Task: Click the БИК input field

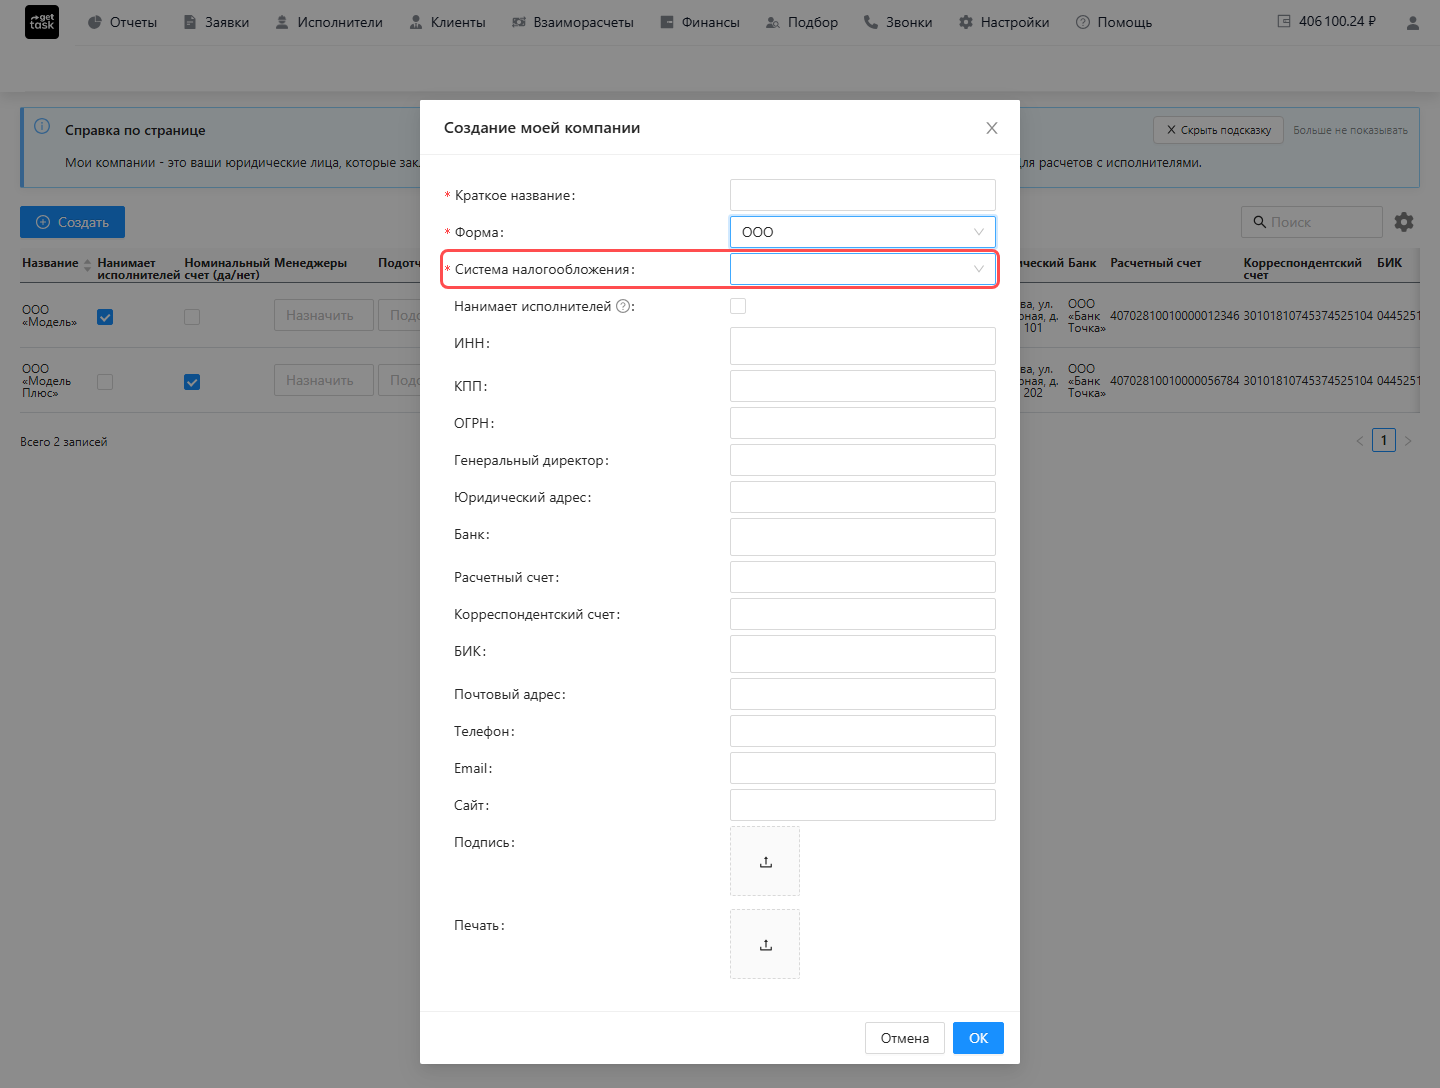Action: tap(863, 654)
